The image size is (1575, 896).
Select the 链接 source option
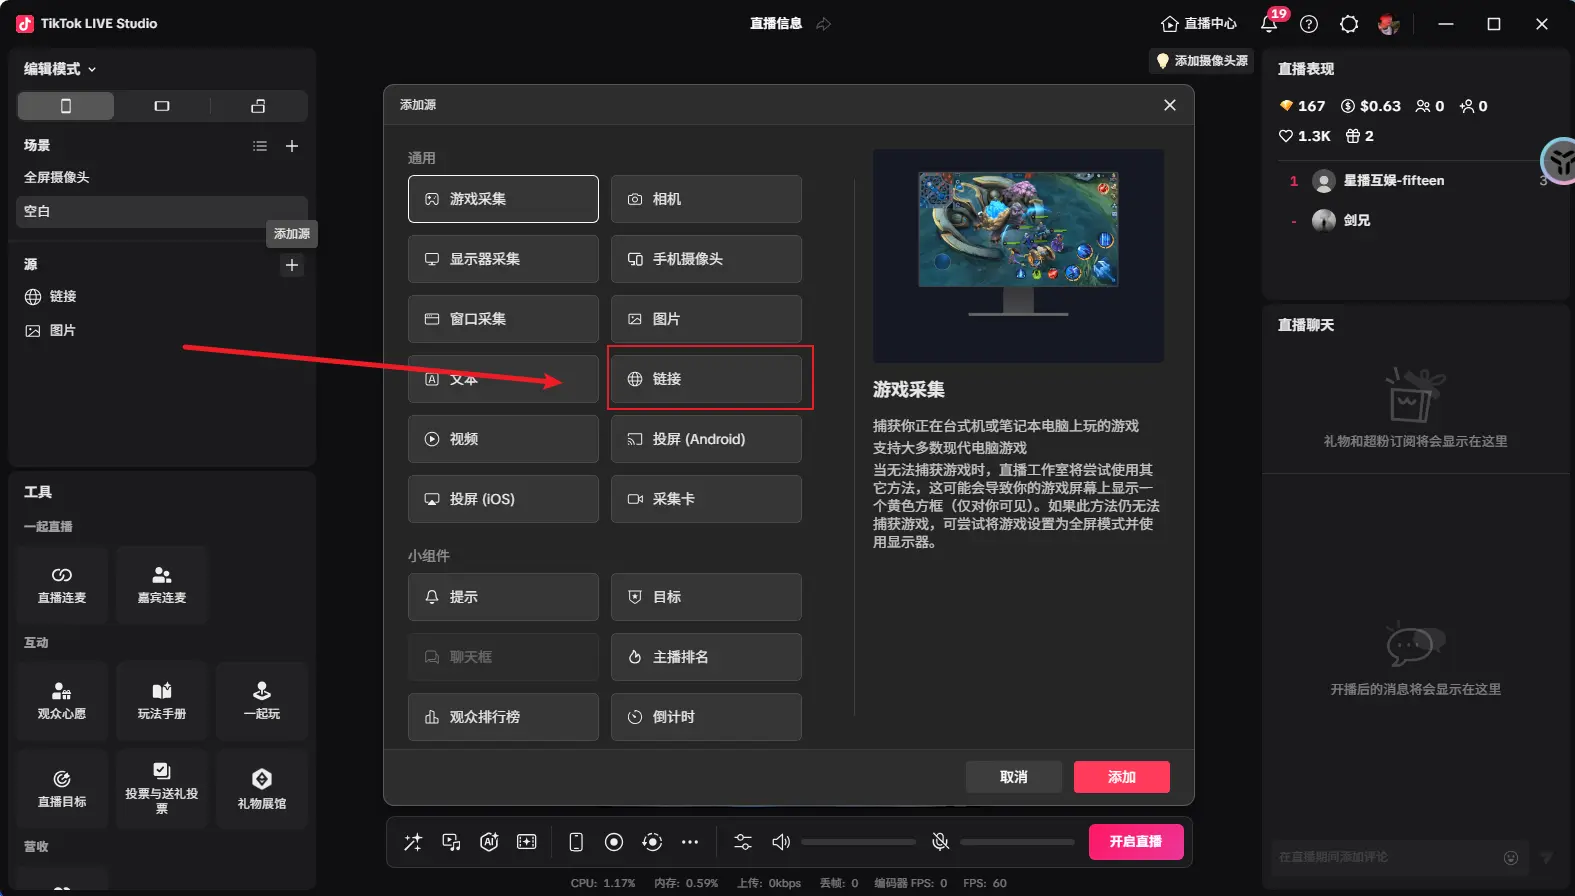coord(706,379)
